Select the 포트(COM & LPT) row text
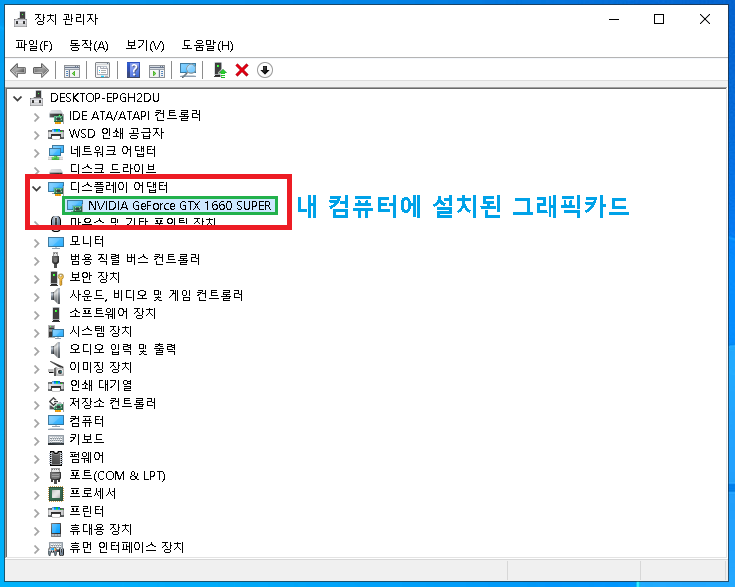 (x=117, y=475)
